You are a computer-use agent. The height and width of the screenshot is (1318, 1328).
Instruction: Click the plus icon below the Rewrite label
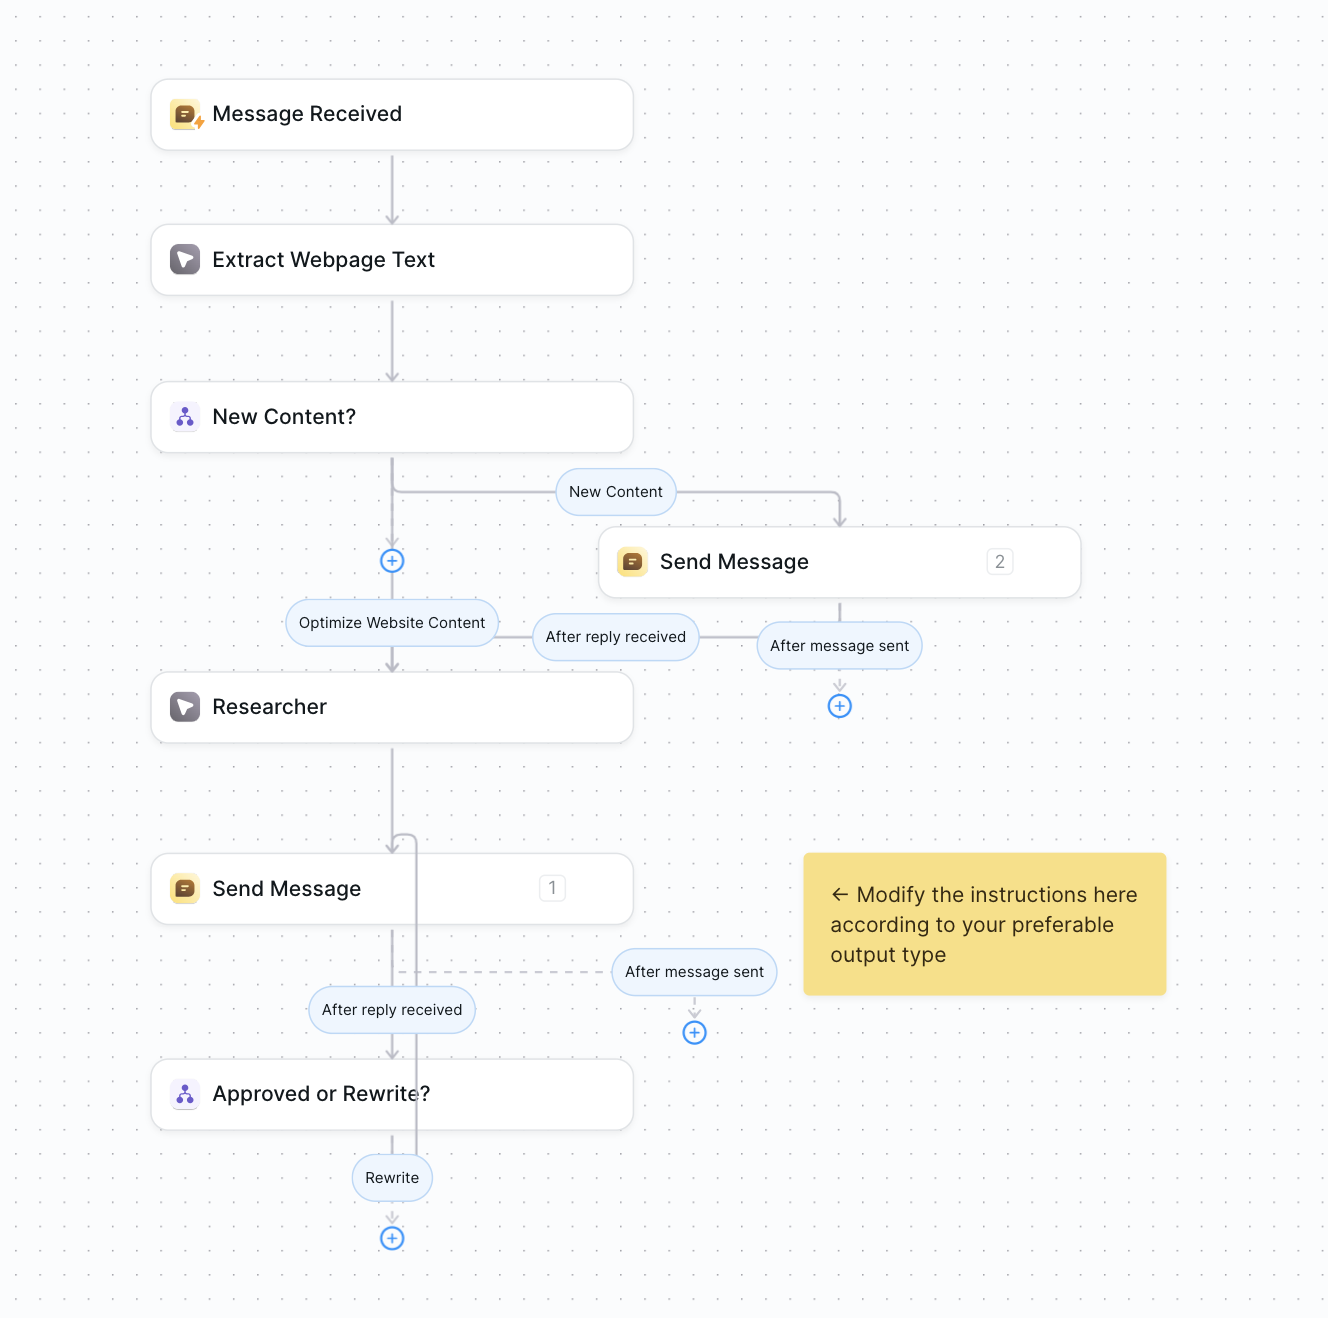click(x=392, y=1238)
